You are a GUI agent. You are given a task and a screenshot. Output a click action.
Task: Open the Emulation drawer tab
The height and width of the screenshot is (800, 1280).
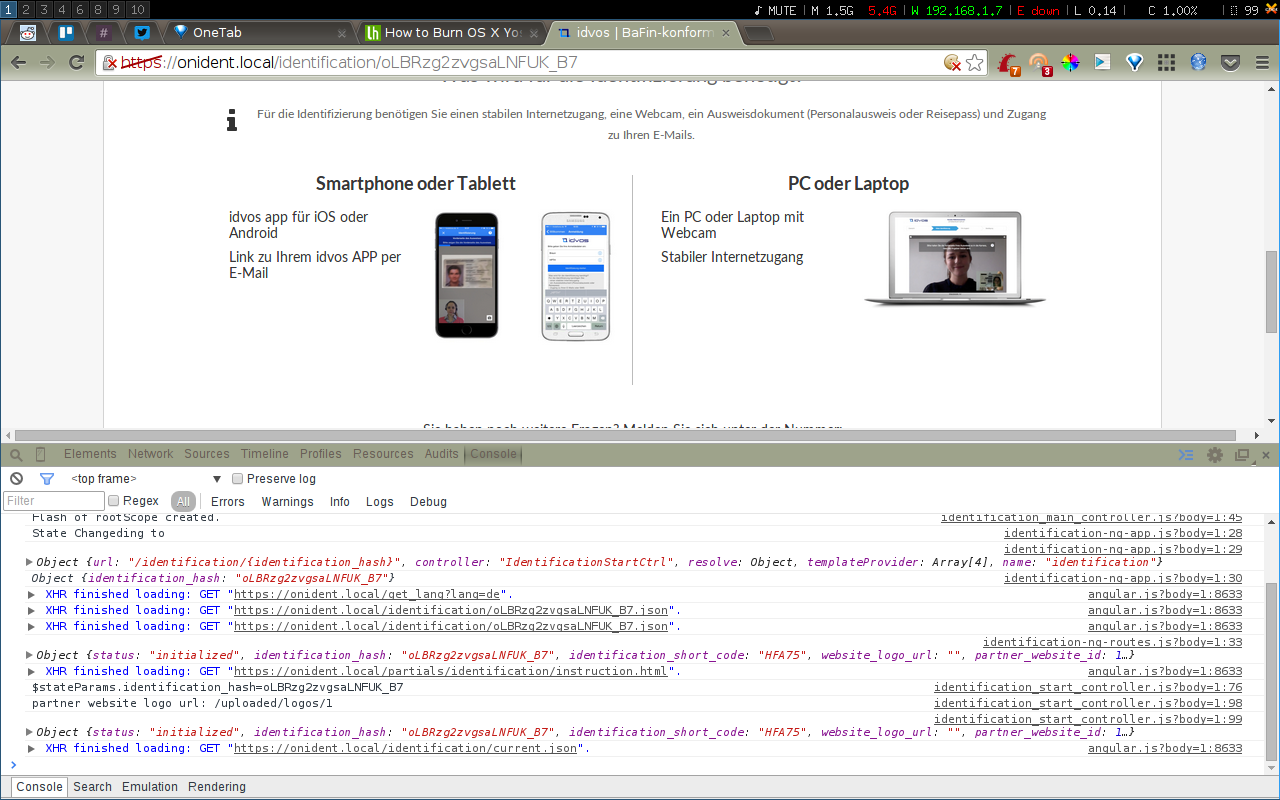pyautogui.click(x=150, y=787)
